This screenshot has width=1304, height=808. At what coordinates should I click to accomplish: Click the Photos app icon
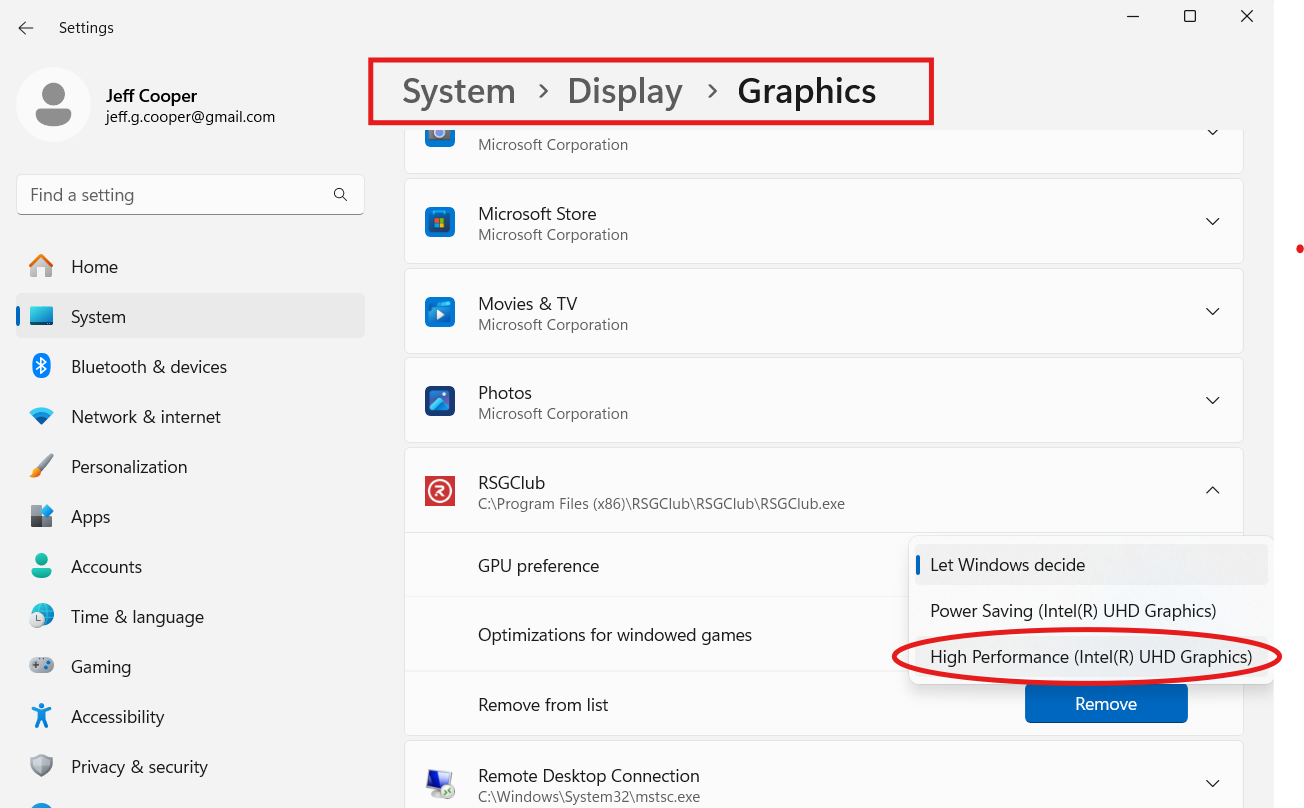pyautogui.click(x=440, y=401)
